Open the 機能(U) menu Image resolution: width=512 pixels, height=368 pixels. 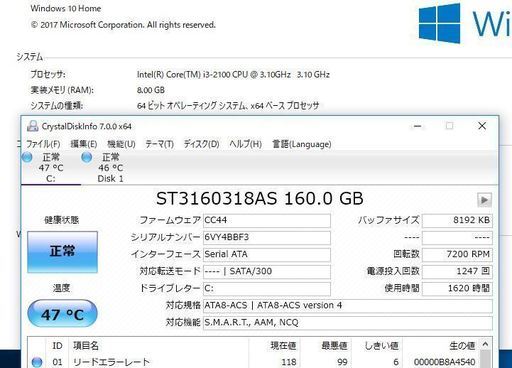121,144
